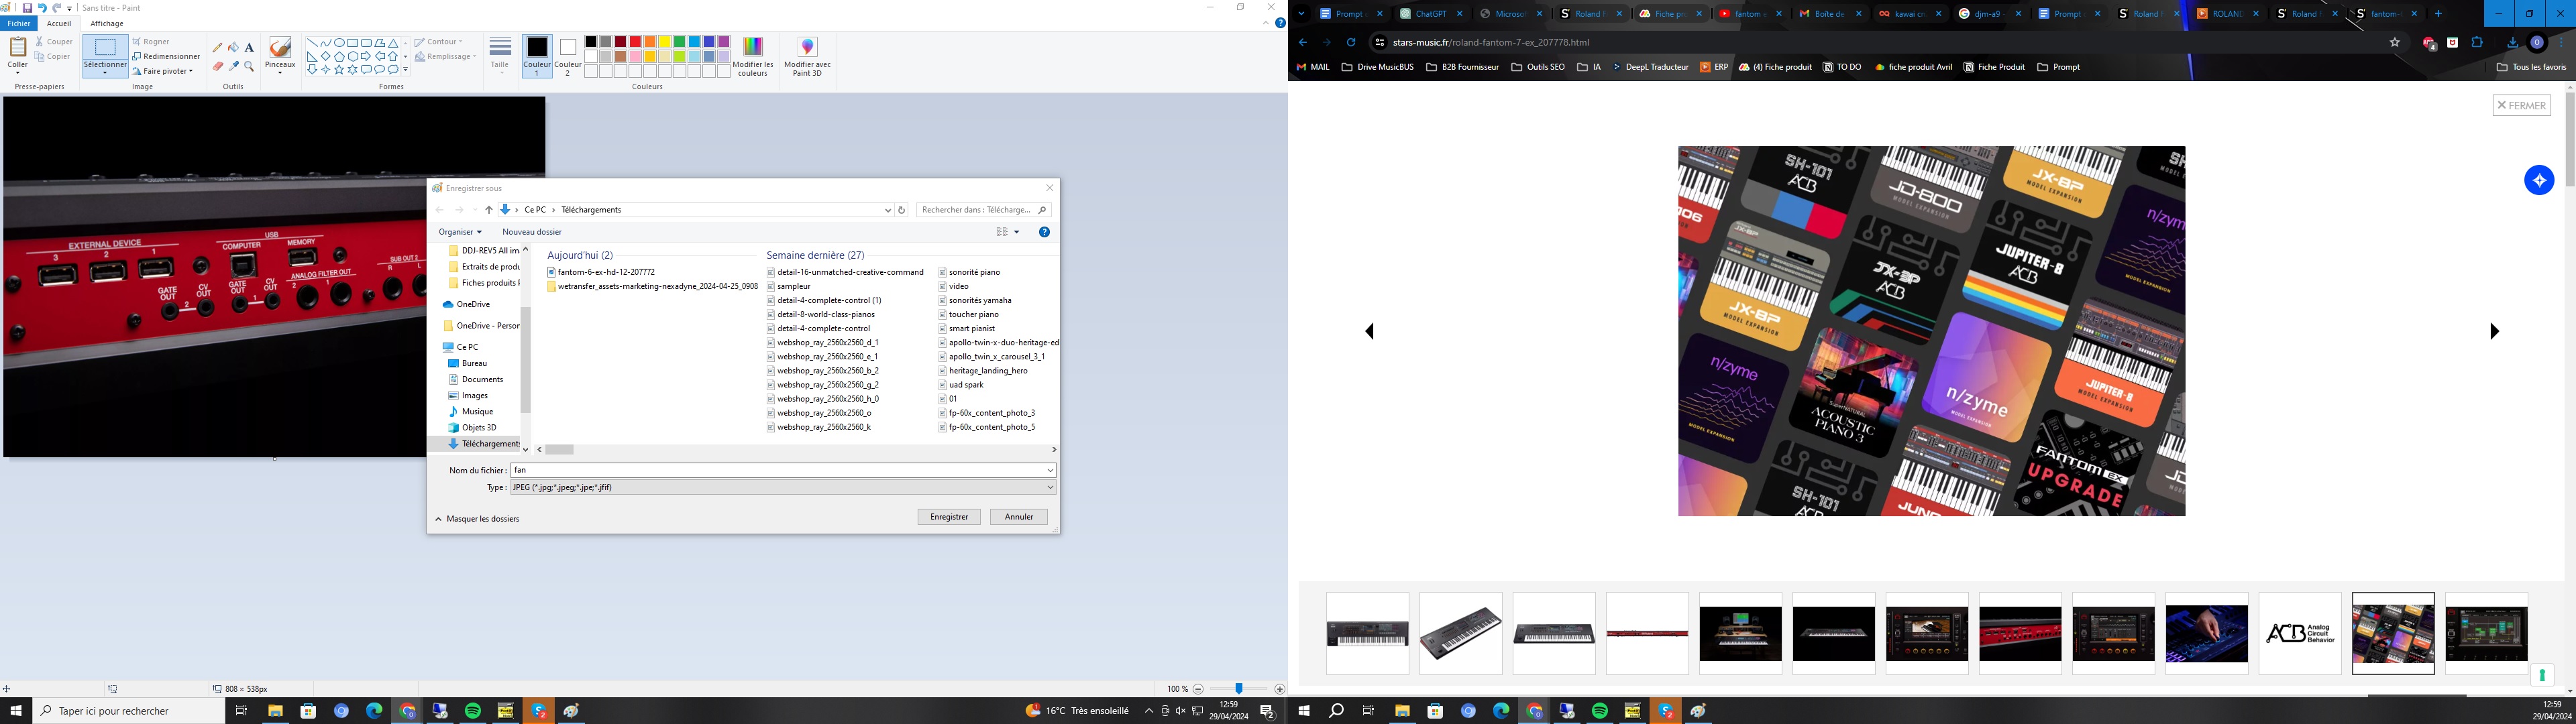This screenshot has width=2576, height=724.
Task: Select the Fill bucket tool in Paint
Action: [234, 47]
